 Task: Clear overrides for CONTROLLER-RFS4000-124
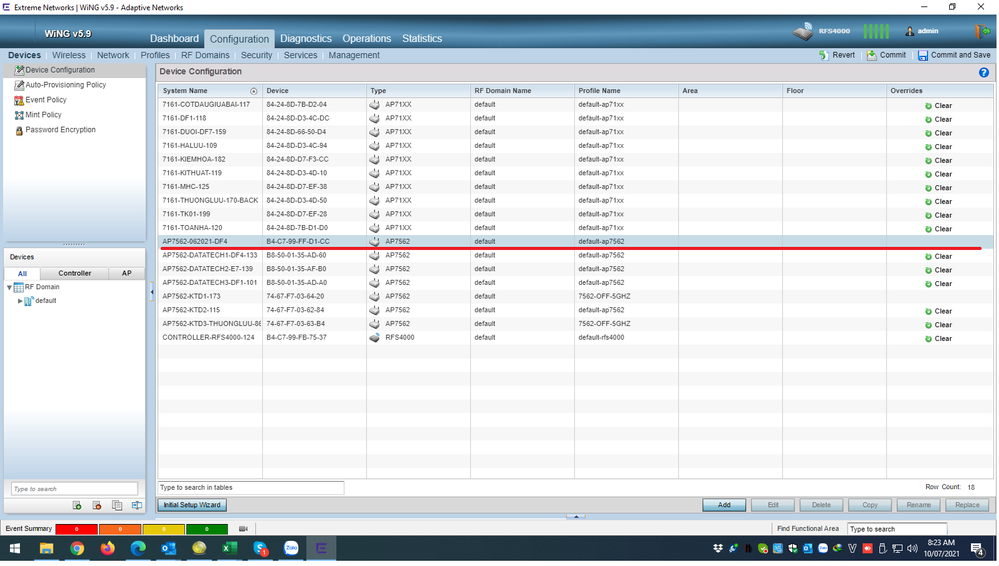coord(938,339)
